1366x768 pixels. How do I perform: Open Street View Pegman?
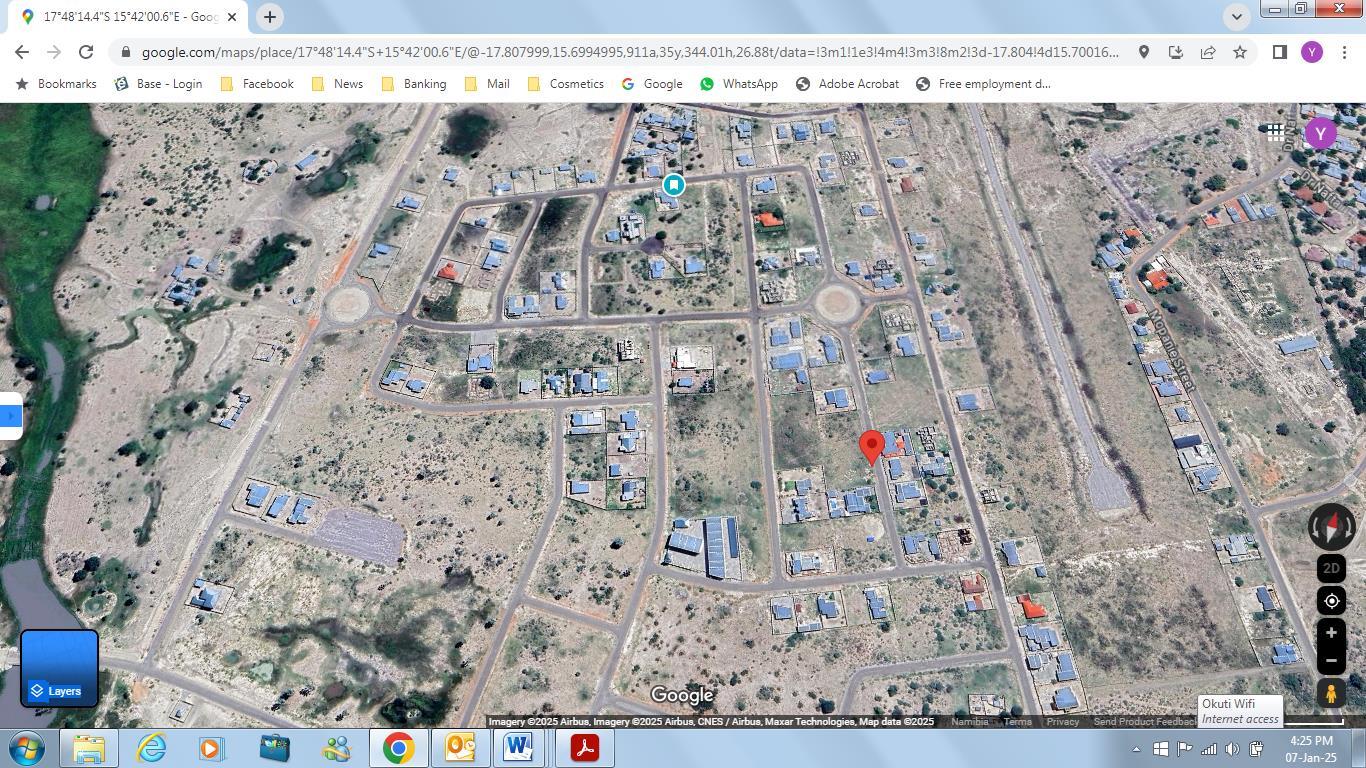[x=1331, y=692]
